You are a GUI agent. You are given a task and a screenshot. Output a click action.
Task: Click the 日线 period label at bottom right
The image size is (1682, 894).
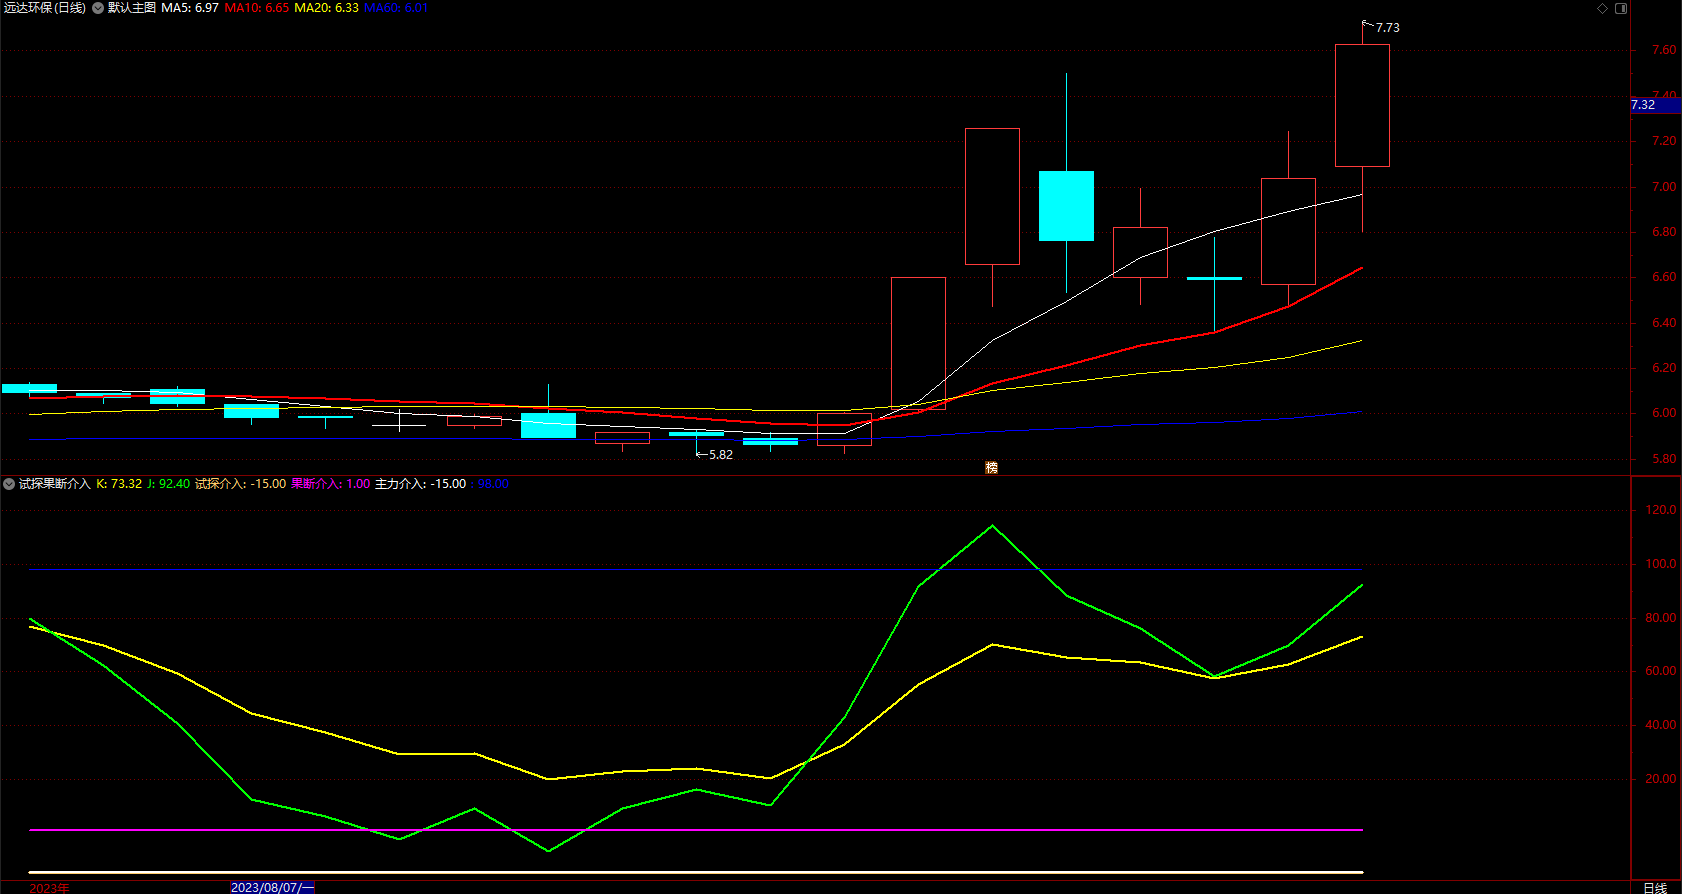(x=1655, y=887)
